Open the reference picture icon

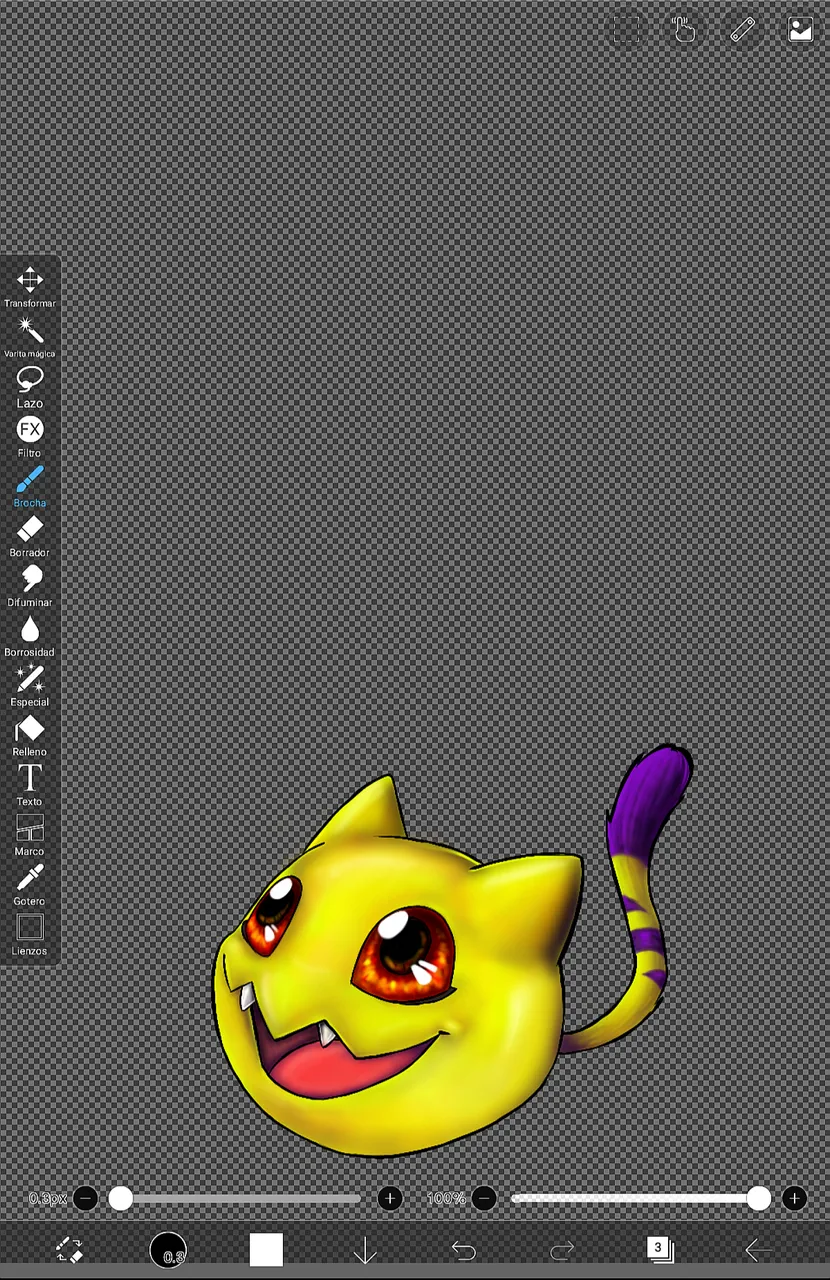tap(801, 30)
